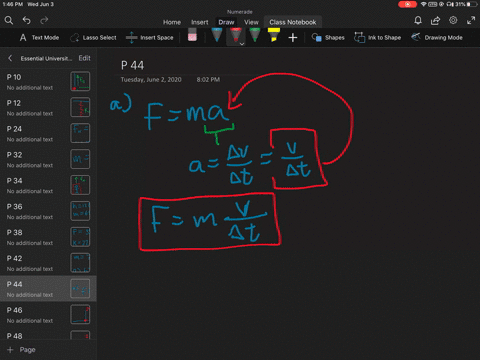480x360 pixels.
Task: Click the P 34 page thumbnail
Action: tap(80, 185)
